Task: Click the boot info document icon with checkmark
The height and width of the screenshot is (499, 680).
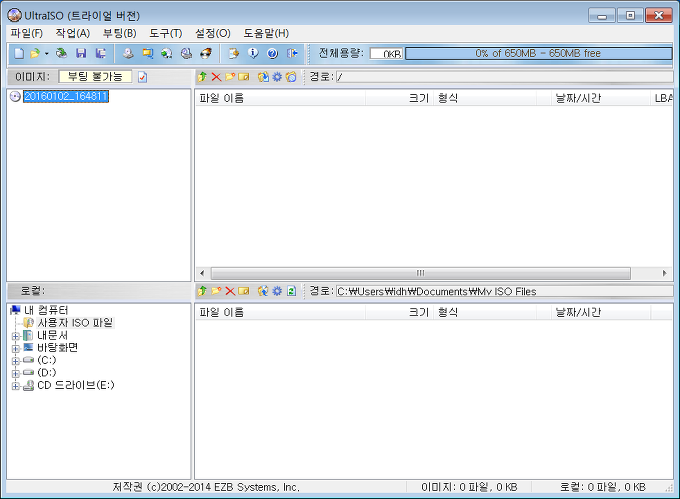Action: 142,77
